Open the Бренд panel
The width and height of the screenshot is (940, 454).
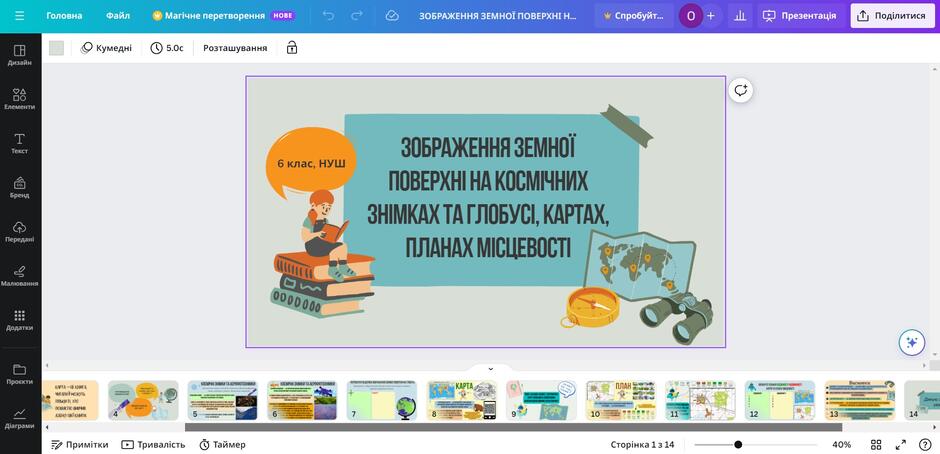pos(20,187)
